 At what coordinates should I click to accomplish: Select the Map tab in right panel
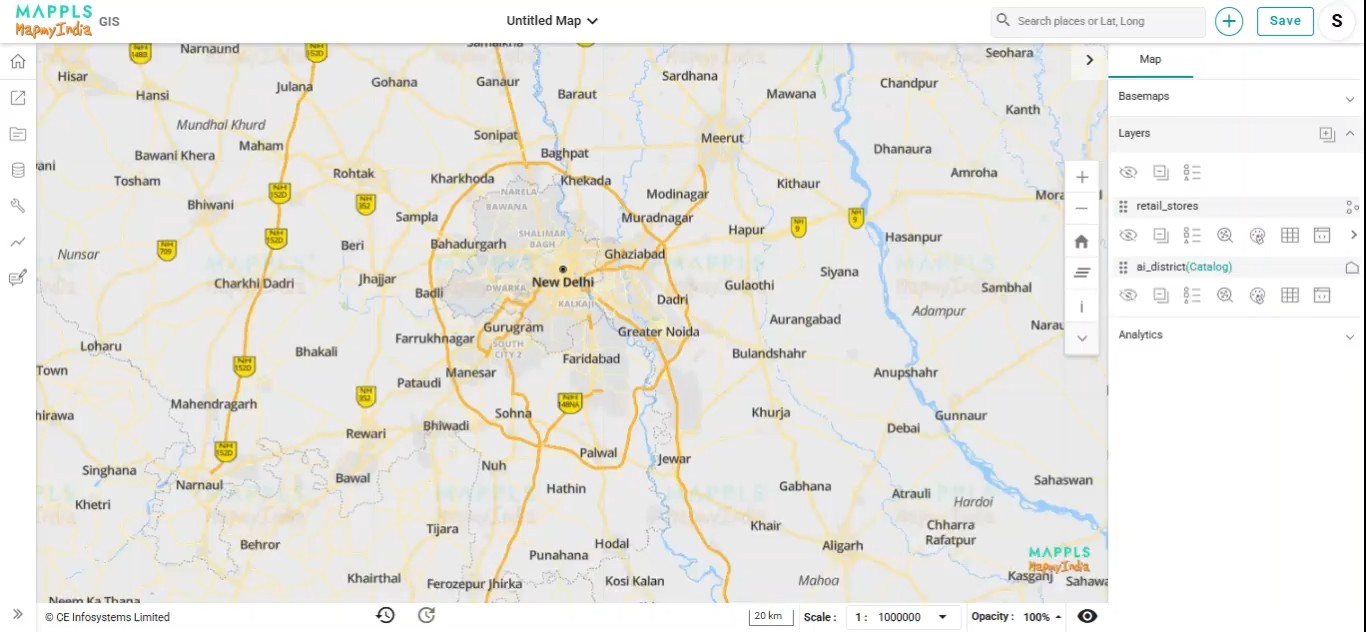(1150, 60)
